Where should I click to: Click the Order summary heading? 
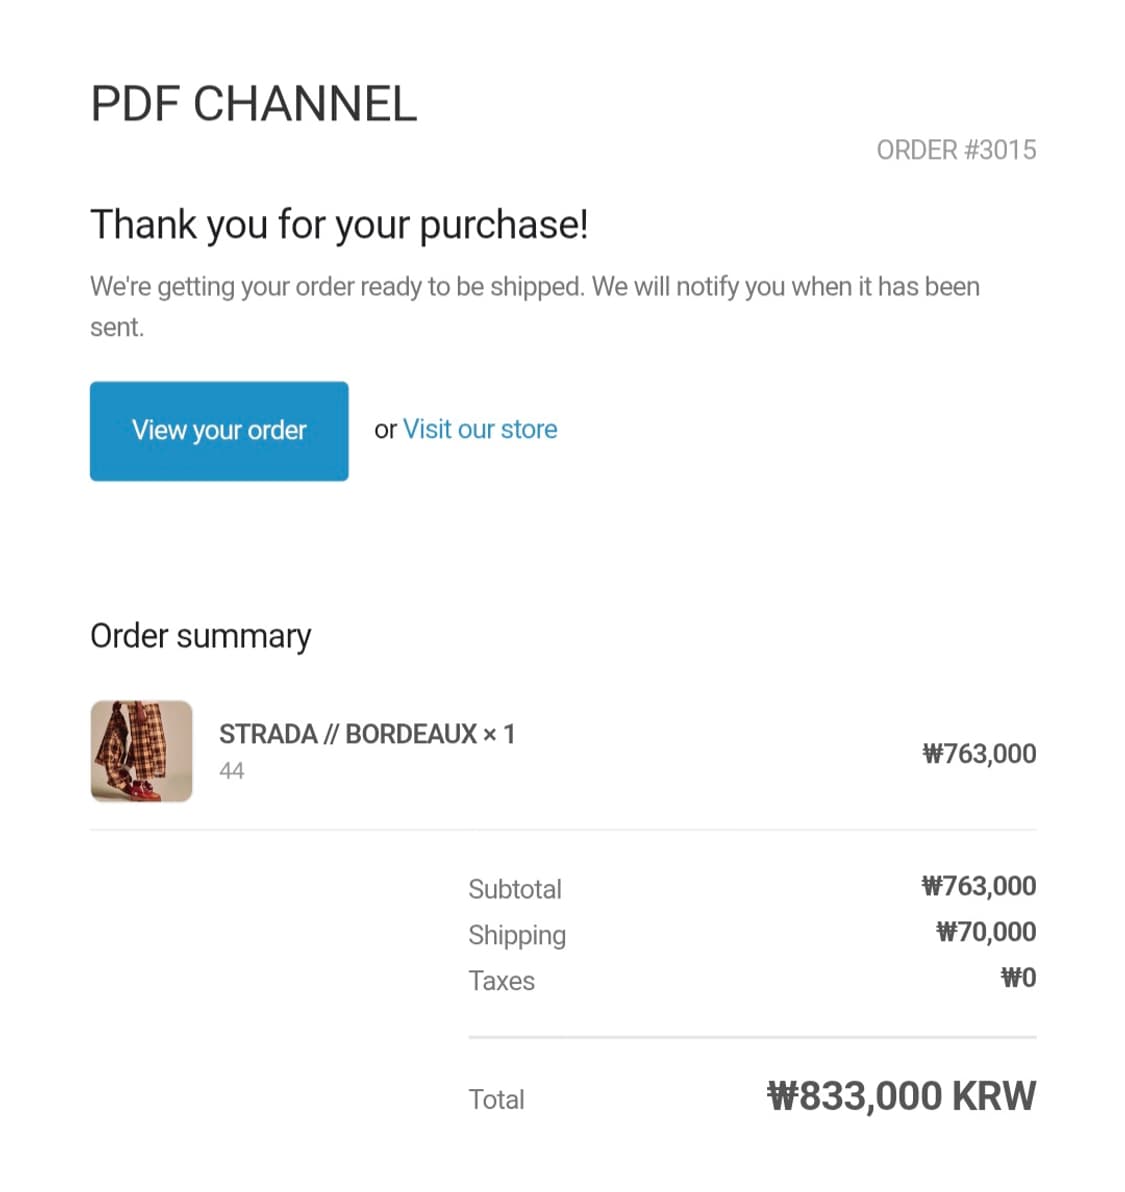coord(200,636)
